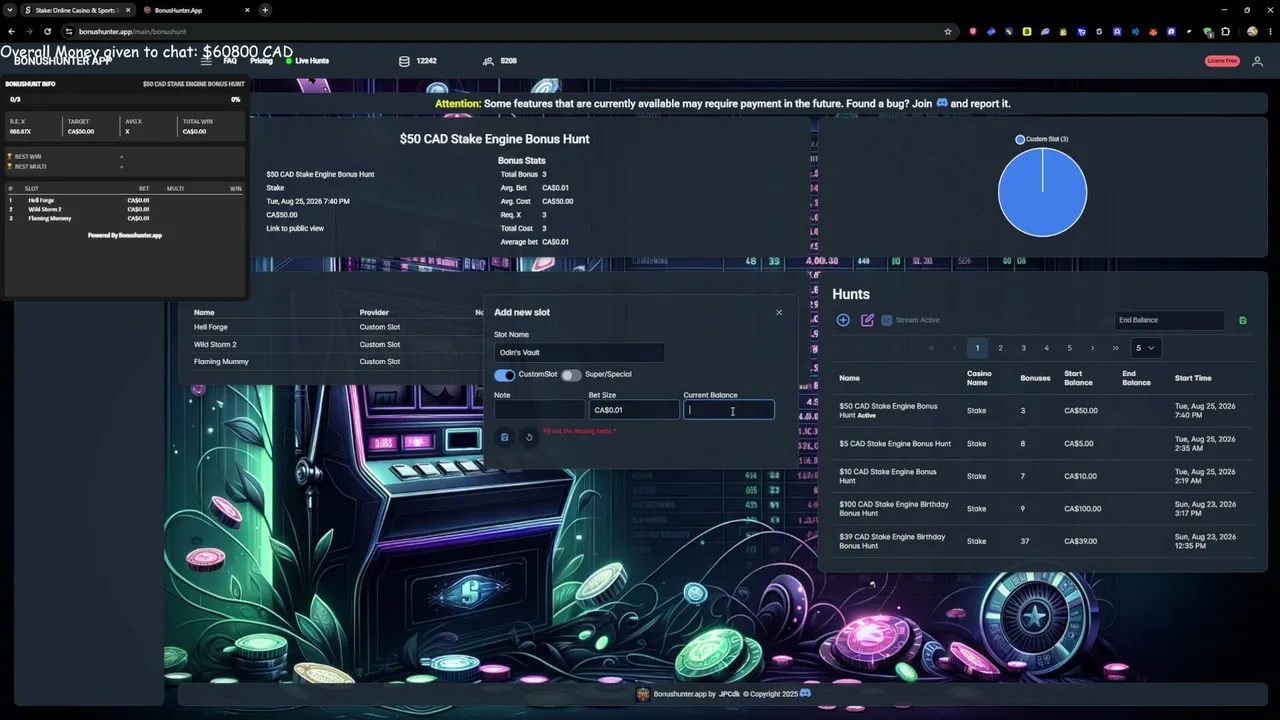
Task: Open the browser tab search dropdown
Action: 9,10
